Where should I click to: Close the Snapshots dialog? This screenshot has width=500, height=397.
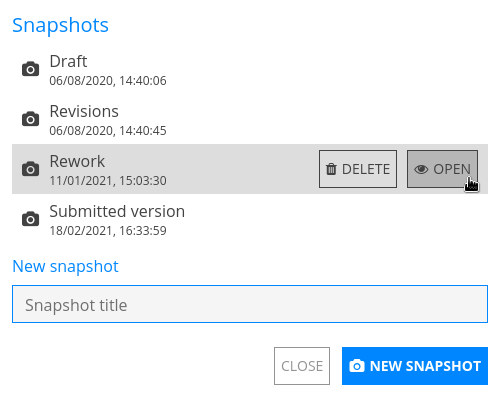pos(302,366)
